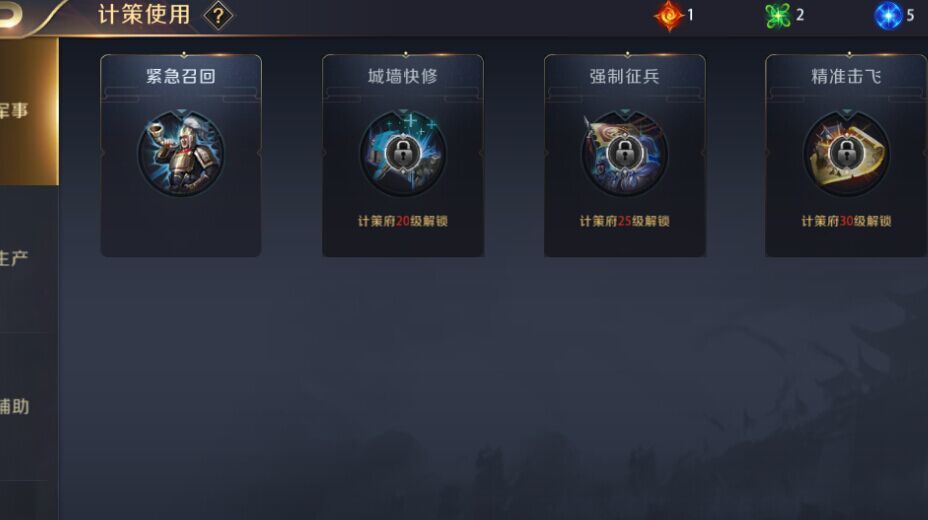Click the 计策府30级解锁 unlock text
The width and height of the screenshot is (928, 520).
846,221
